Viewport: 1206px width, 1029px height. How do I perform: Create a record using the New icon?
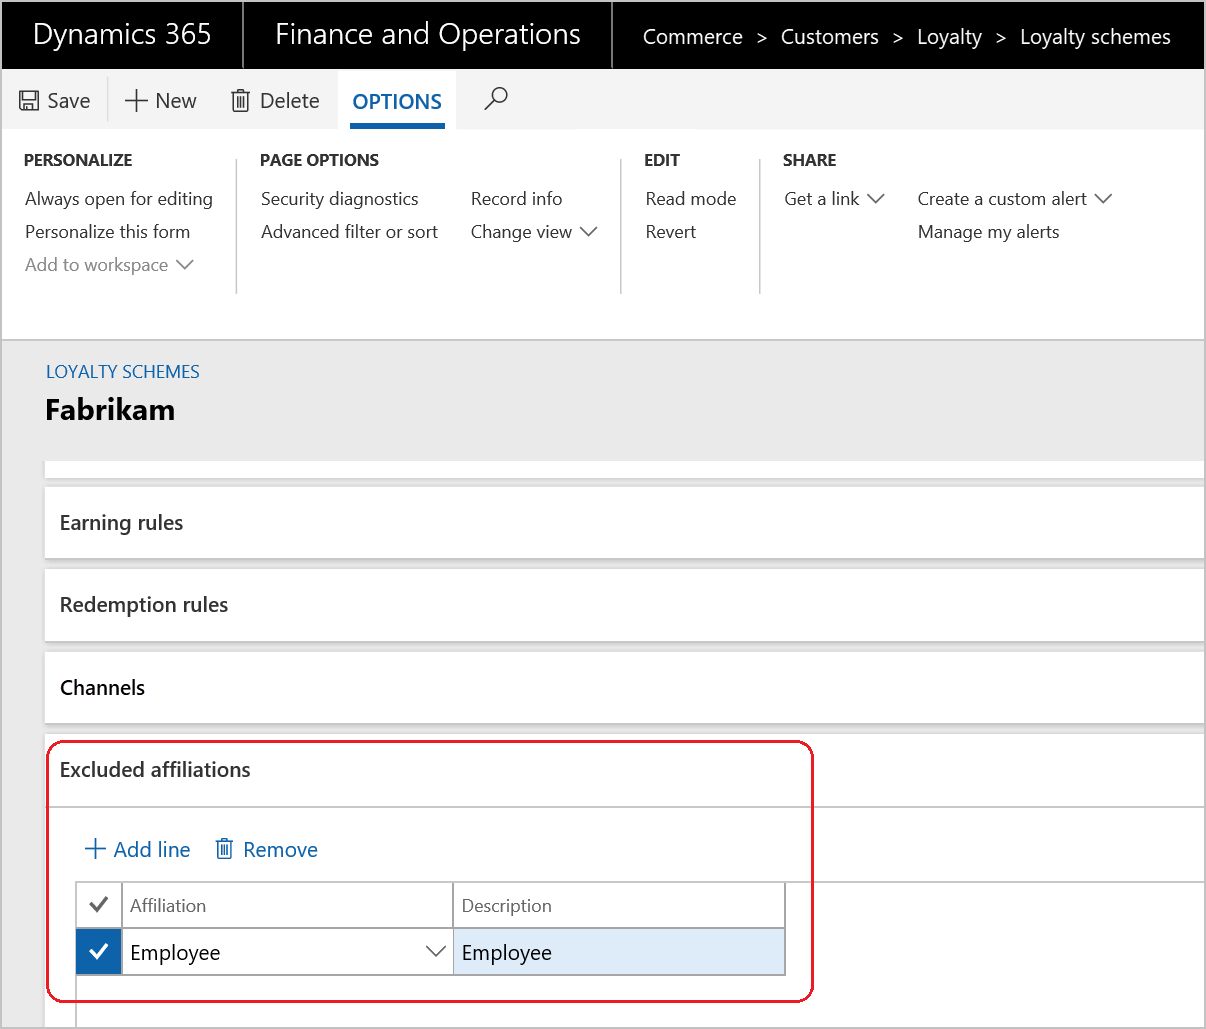pyautogui.click(x=160, y=99)
